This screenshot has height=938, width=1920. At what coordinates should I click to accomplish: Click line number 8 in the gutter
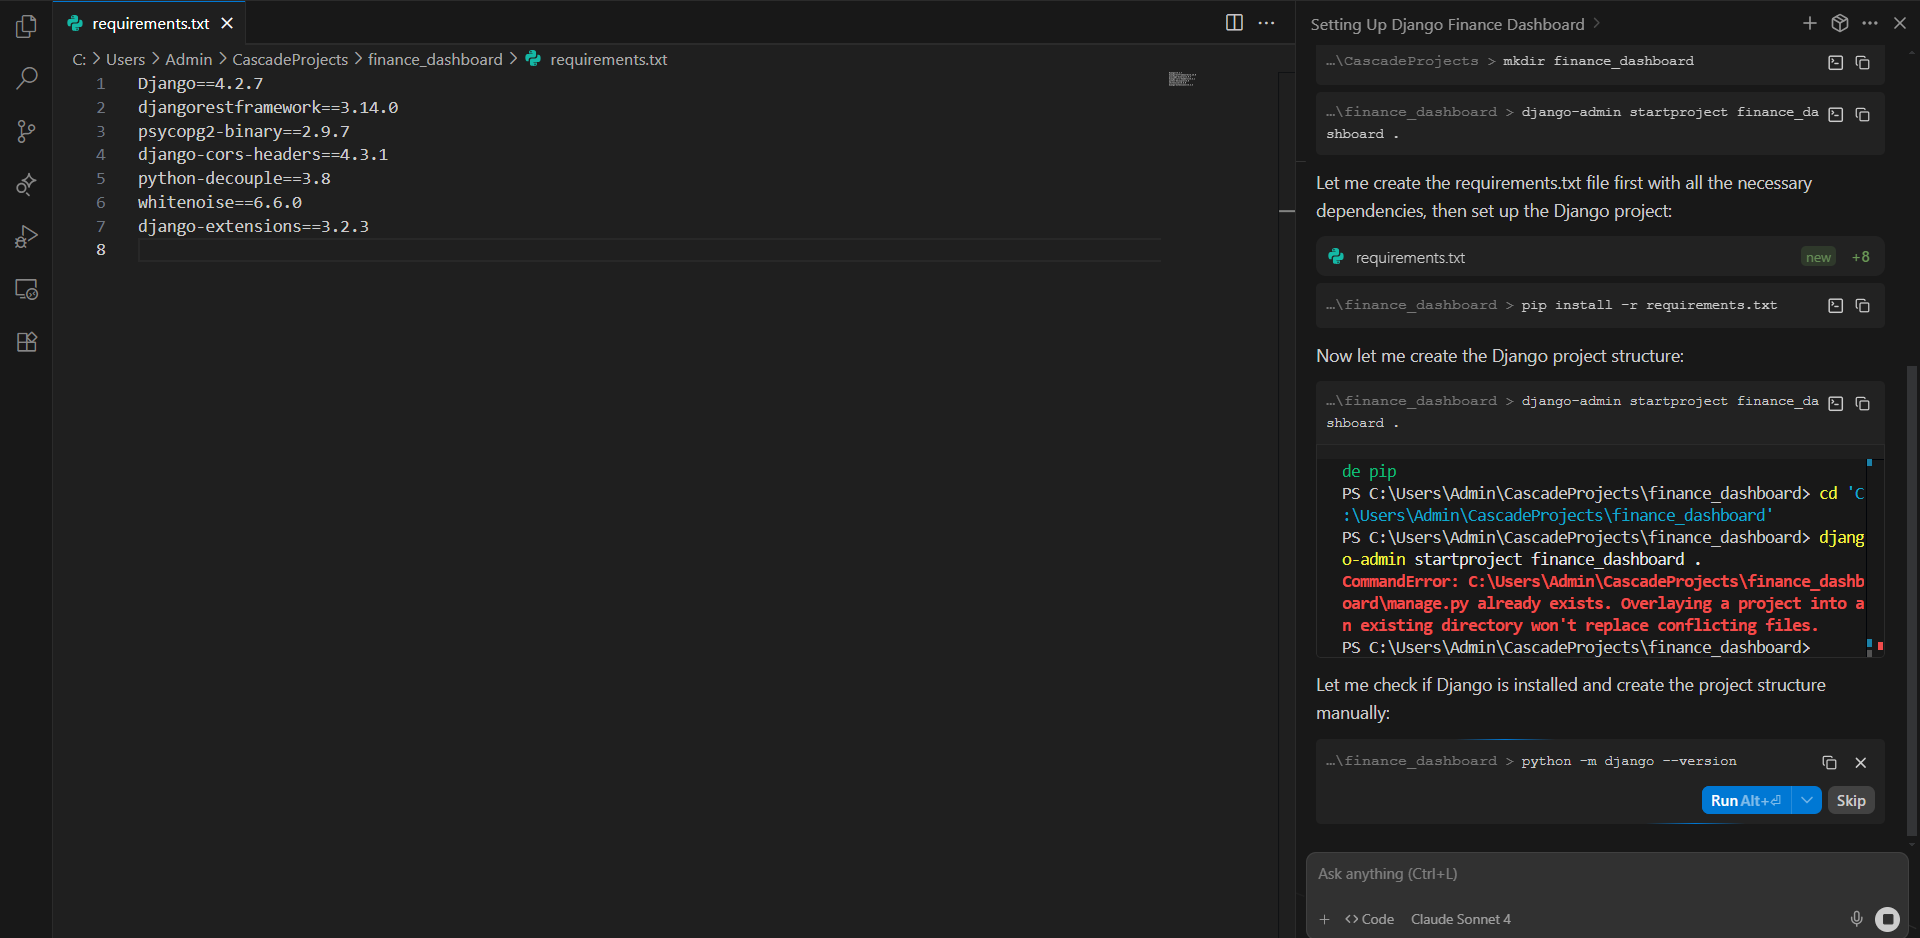click(x=100, y=250)
